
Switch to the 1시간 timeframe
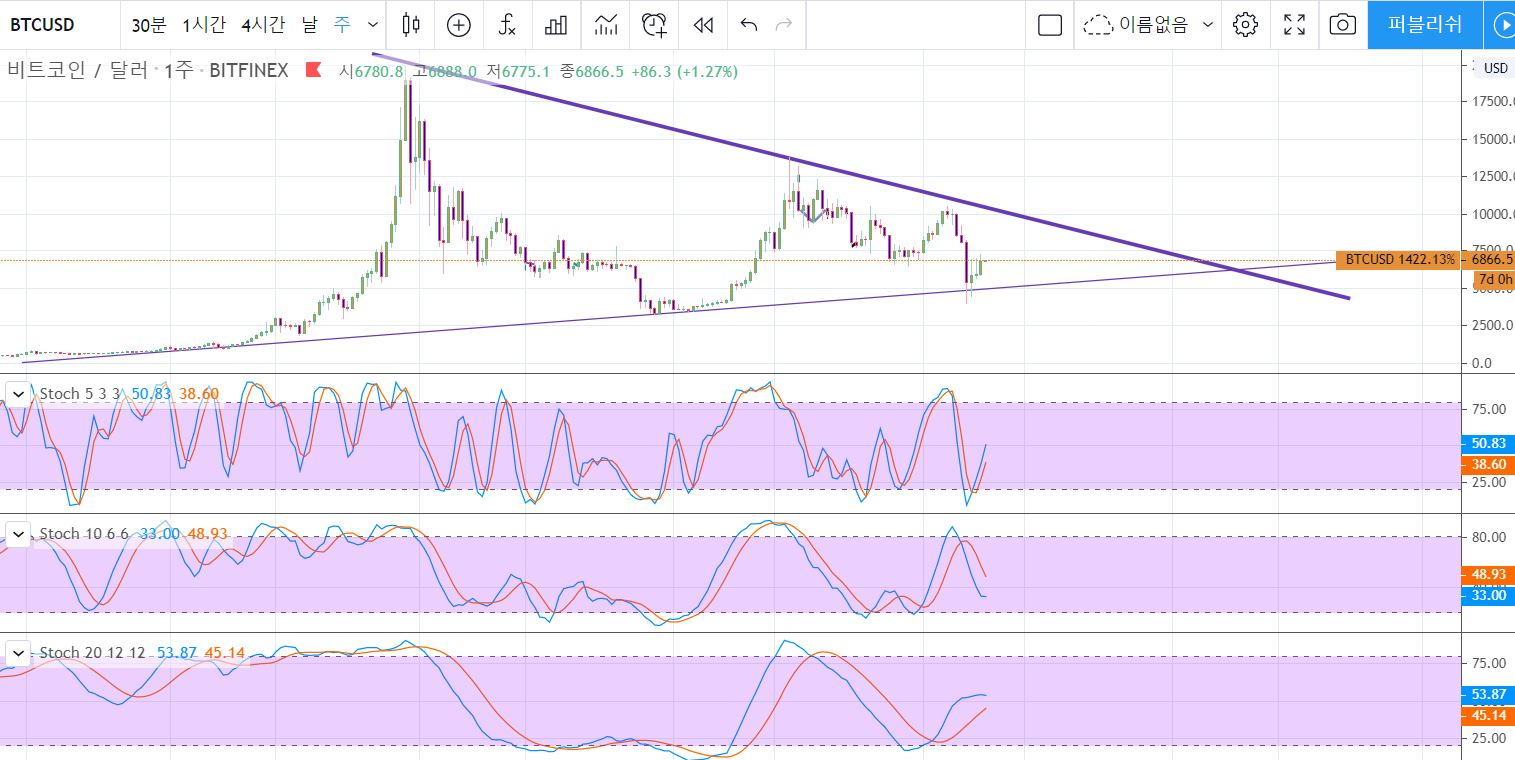coord(204,25)
